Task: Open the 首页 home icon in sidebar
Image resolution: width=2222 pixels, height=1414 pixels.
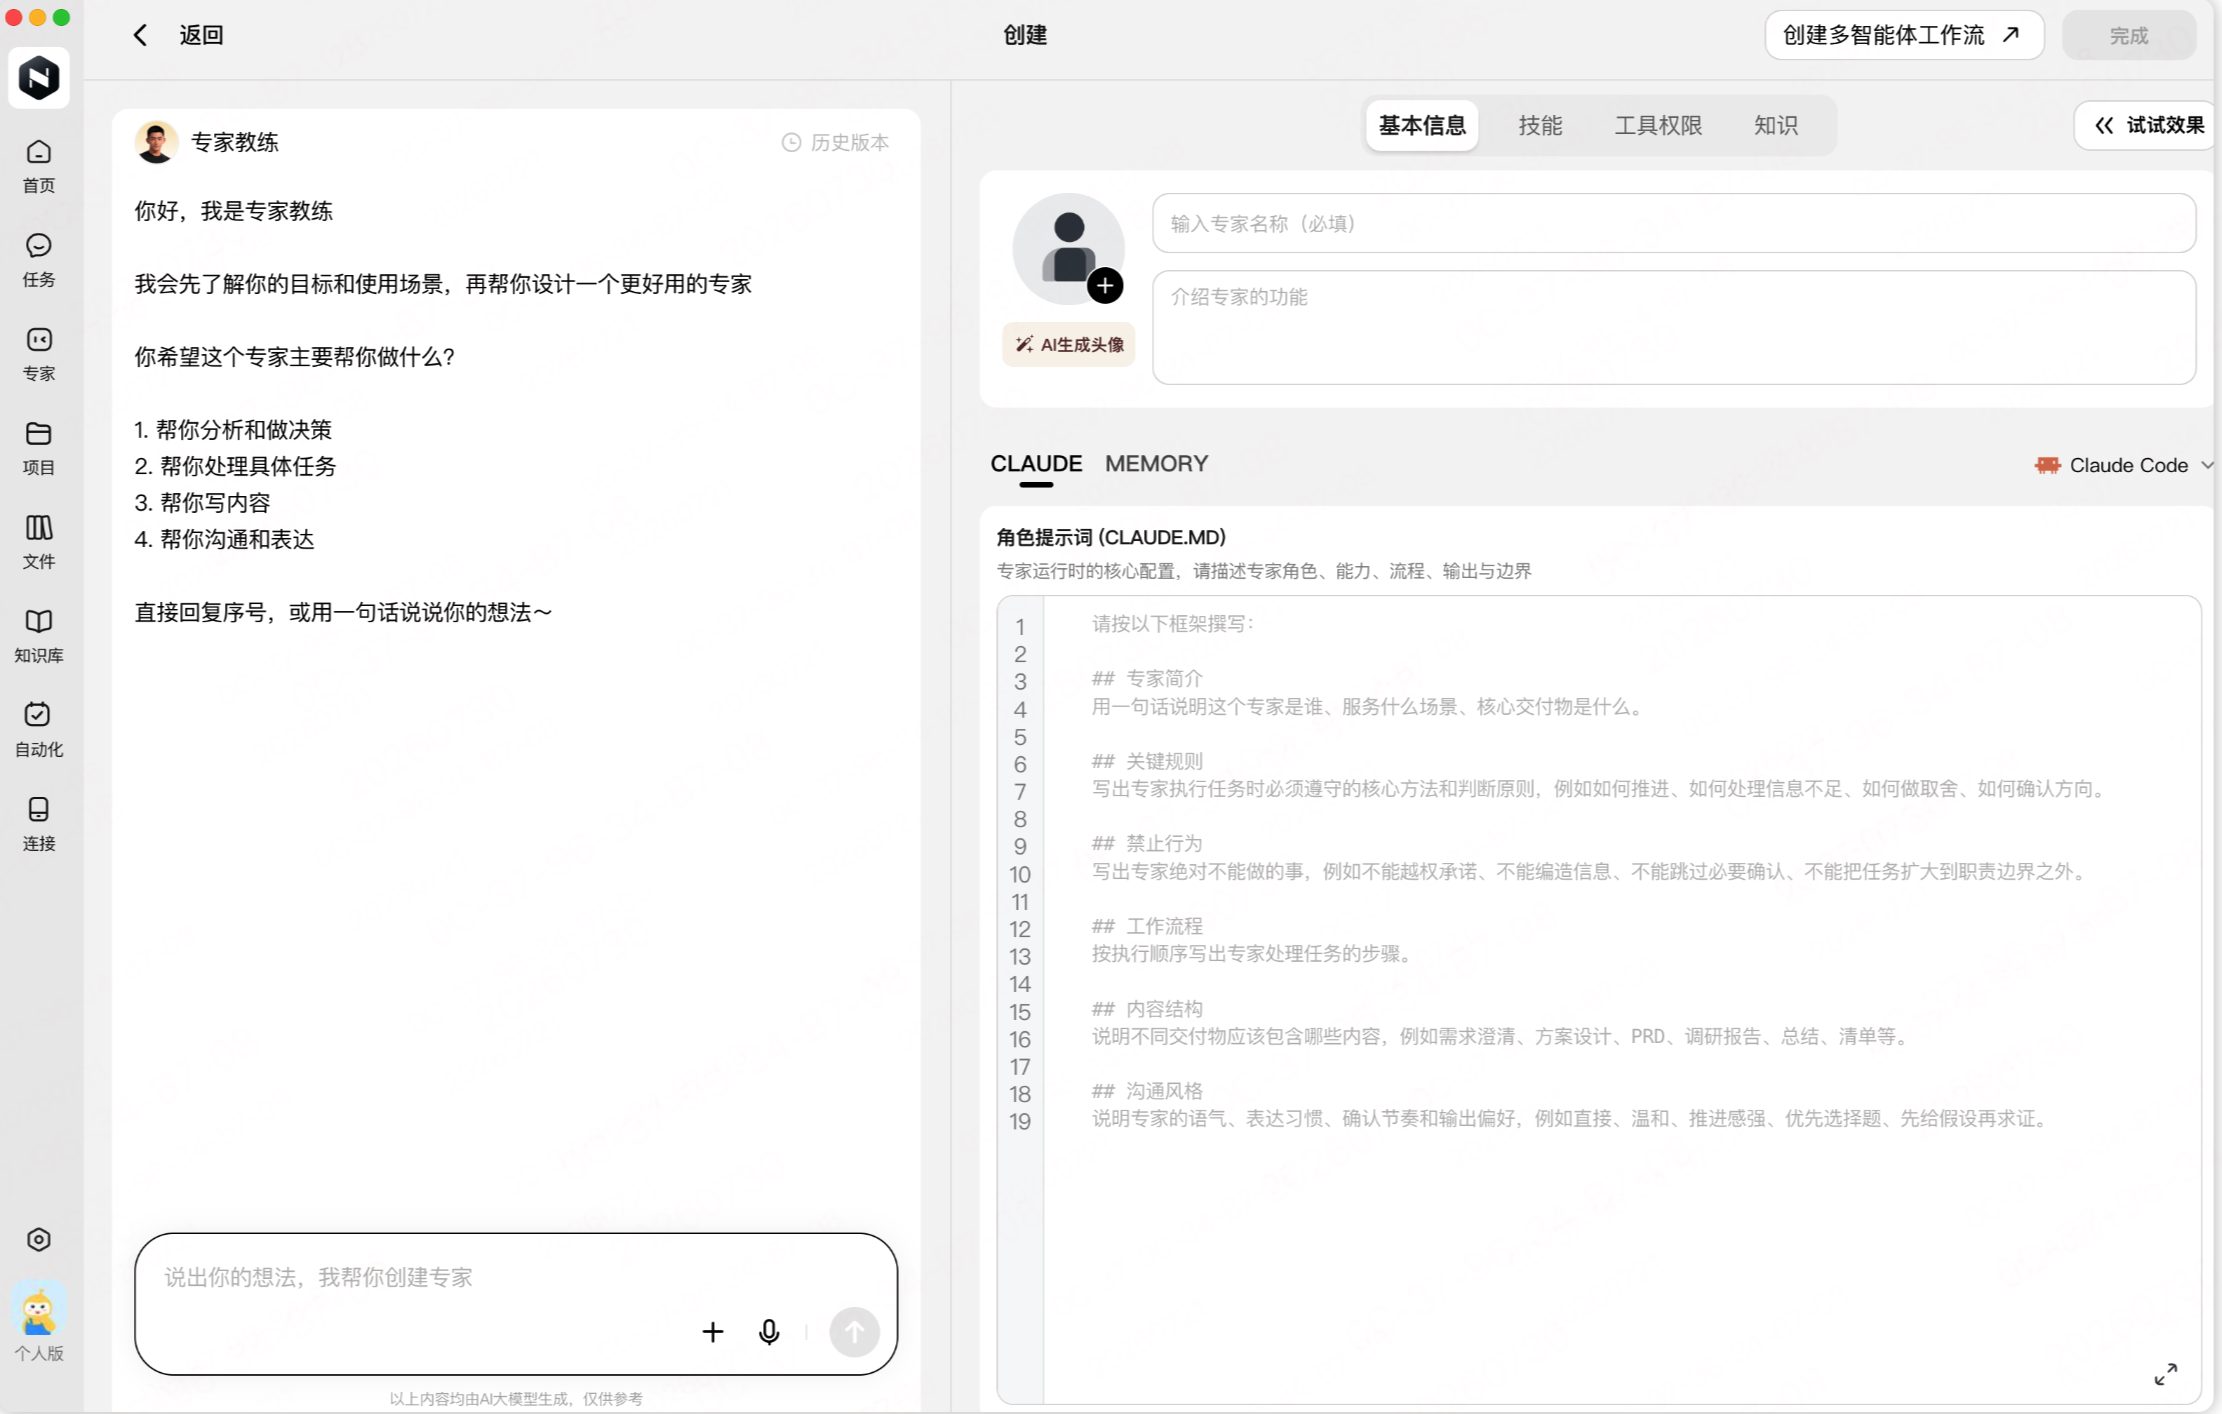Action: tap(39, 166)
